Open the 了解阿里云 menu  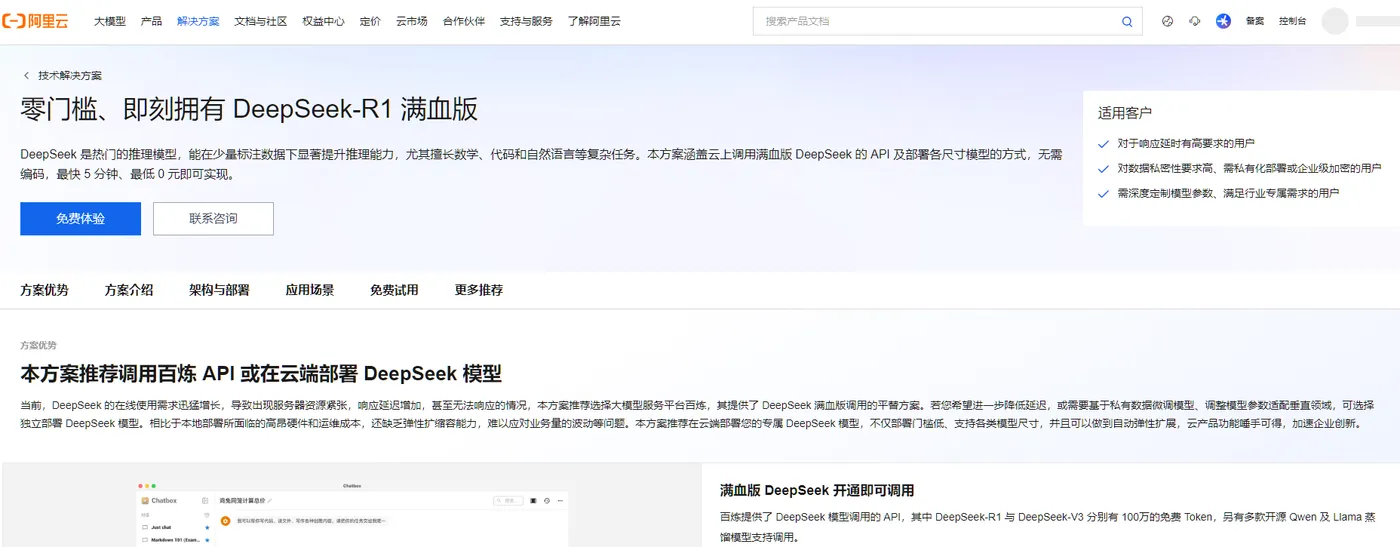click(594, 21)
